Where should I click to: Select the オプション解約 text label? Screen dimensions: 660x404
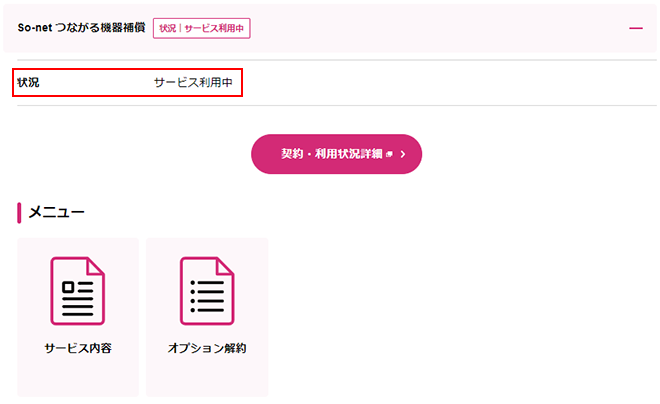coord(207,349)
